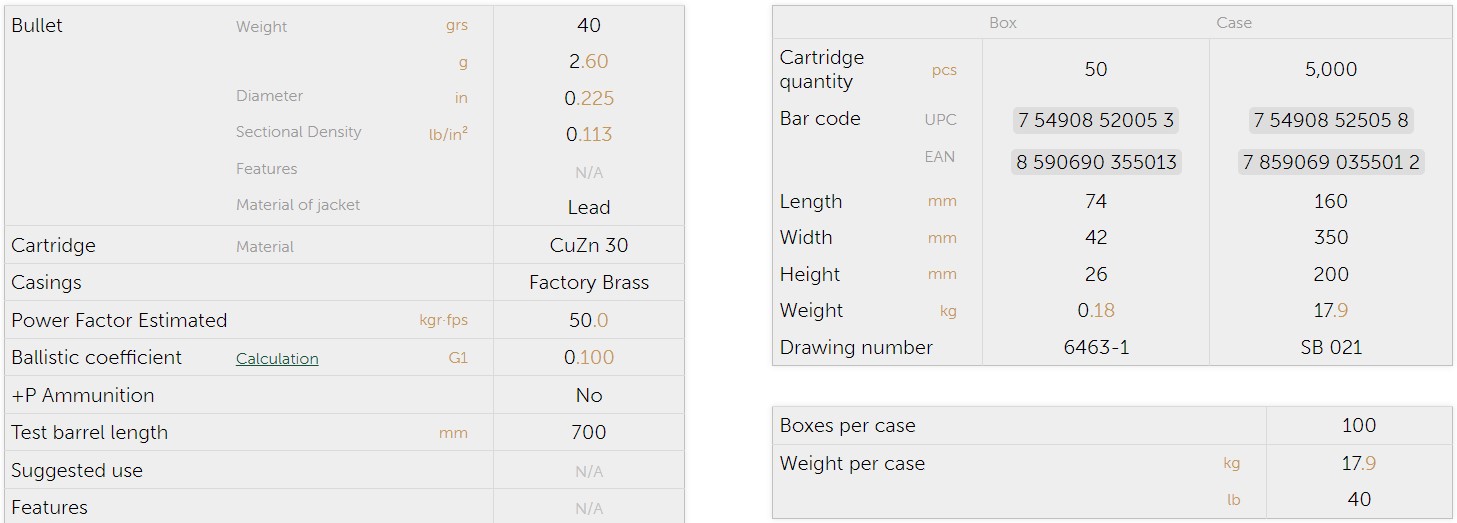Viewport: 1457px width, 523px height.
Task: Click the Box column header
Action: pos(1002,23)
